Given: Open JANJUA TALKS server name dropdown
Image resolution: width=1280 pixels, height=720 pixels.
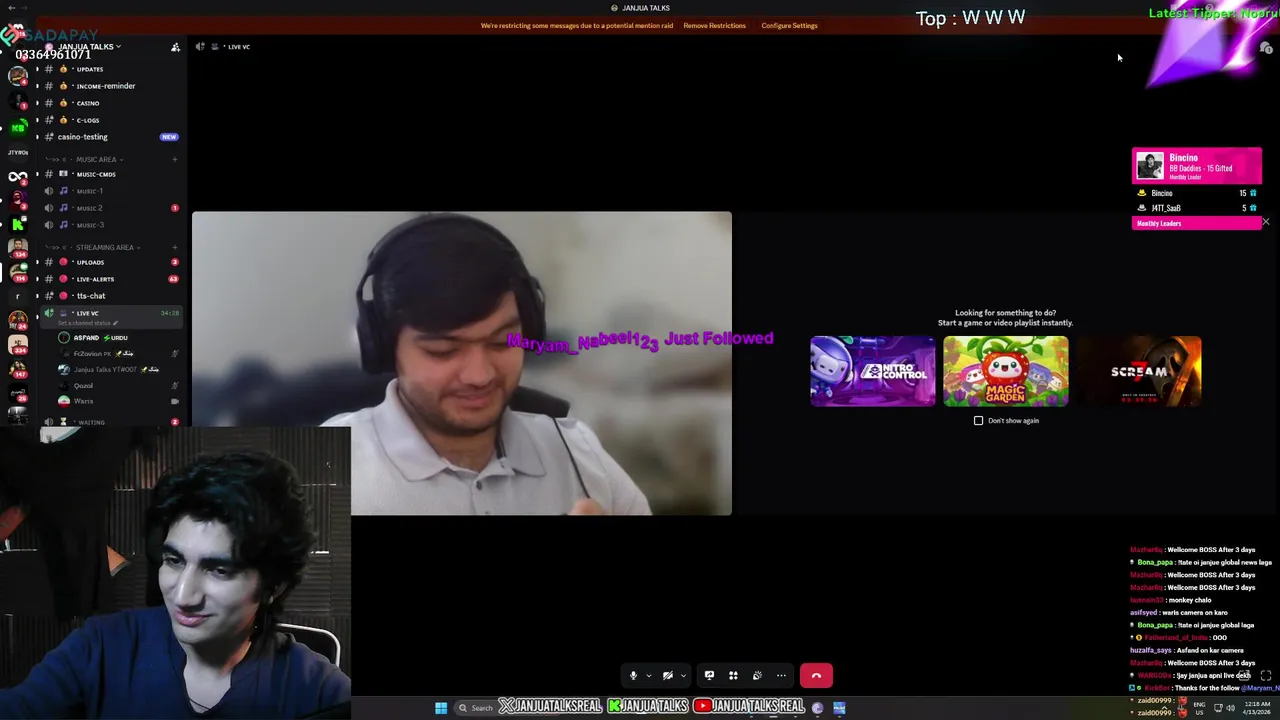Looking at the screenshot, I should 90,47.
